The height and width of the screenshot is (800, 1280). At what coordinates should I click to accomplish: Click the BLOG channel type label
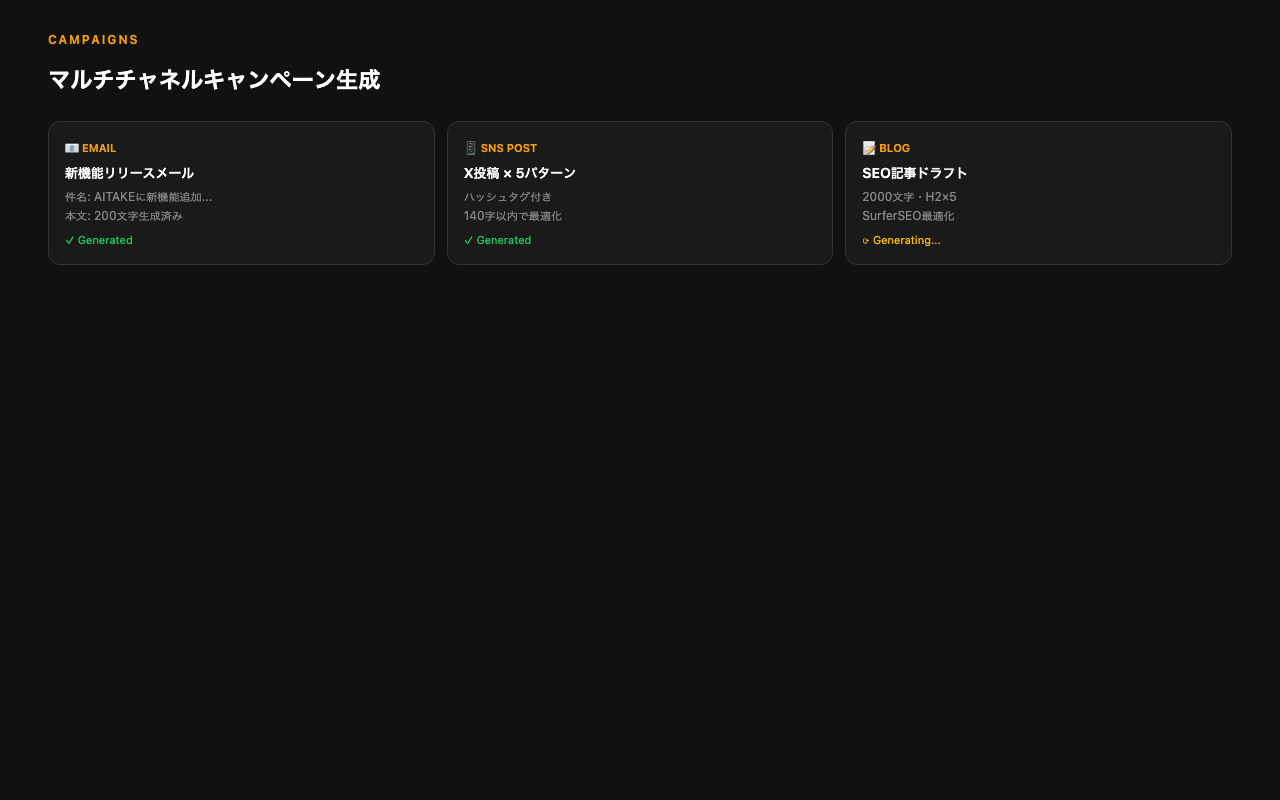894,147
